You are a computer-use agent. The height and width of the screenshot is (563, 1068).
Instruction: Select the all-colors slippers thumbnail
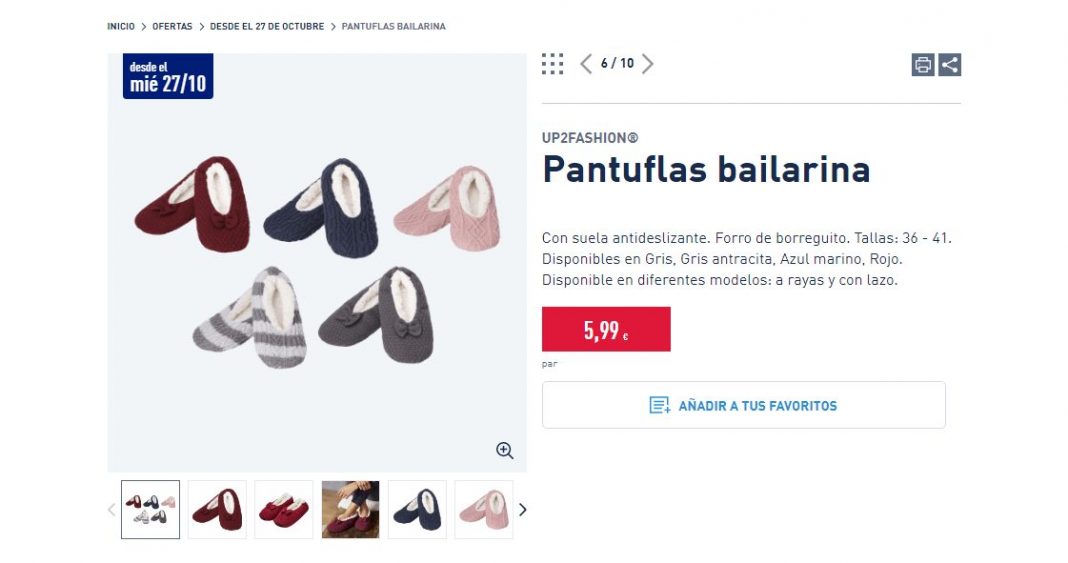click(x=151, y=510)
